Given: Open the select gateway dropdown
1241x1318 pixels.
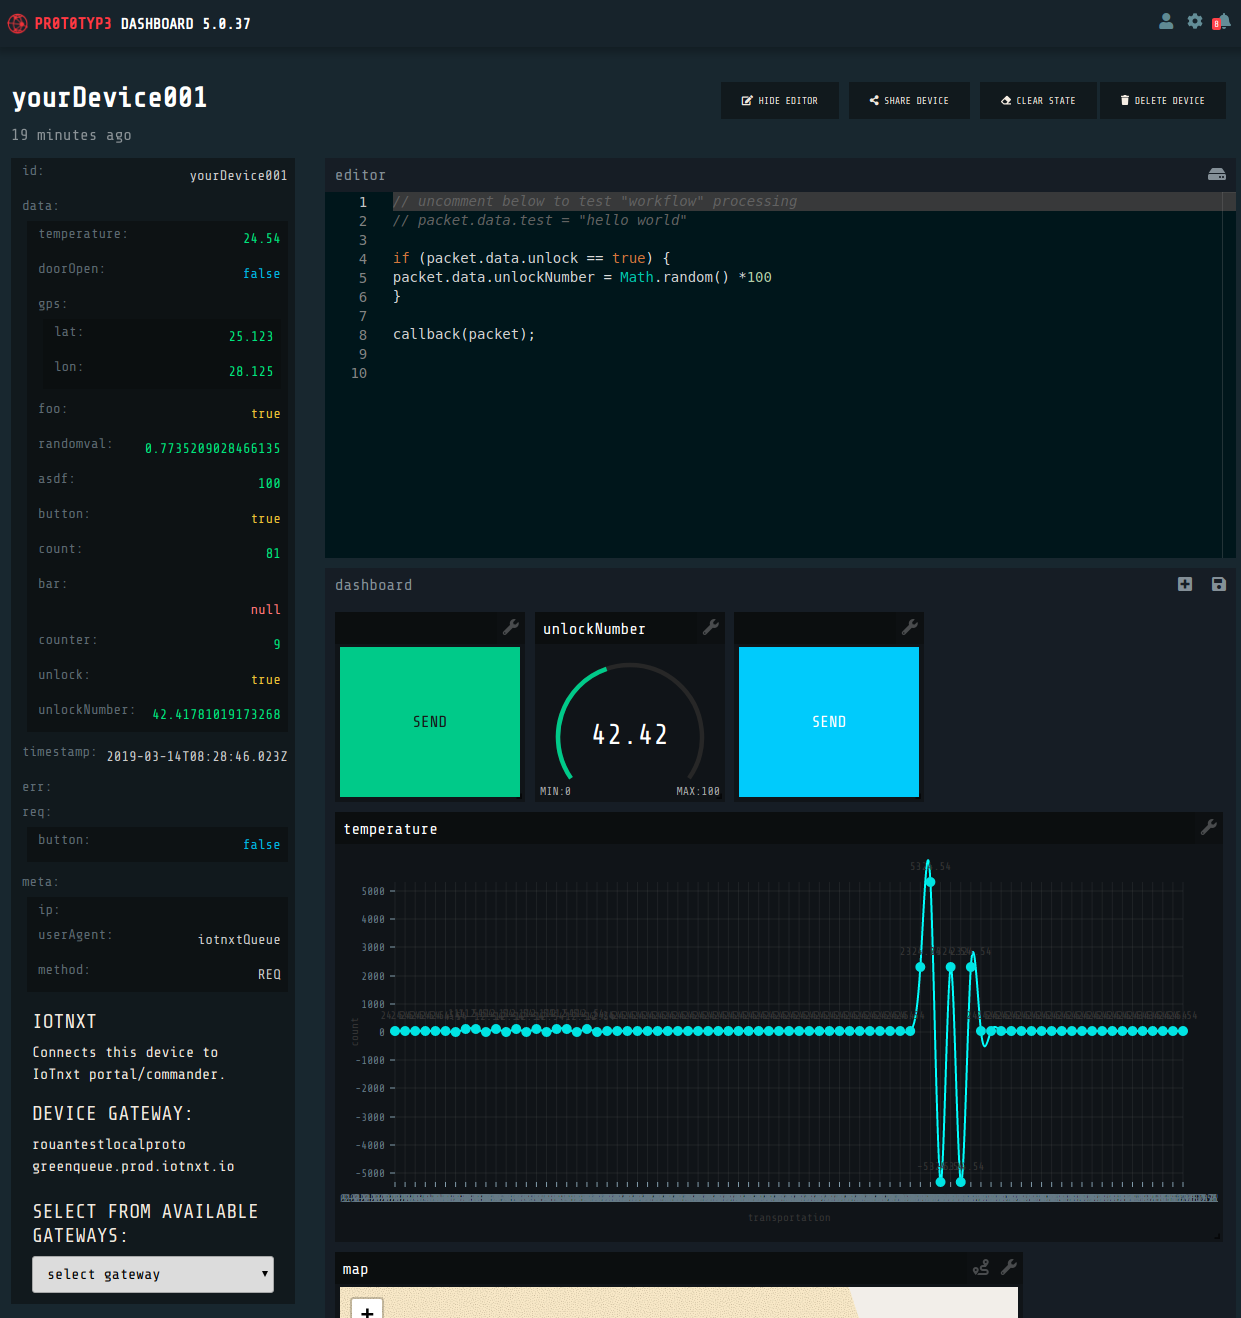Looking at the screenshot, I should coord(153,1274).
